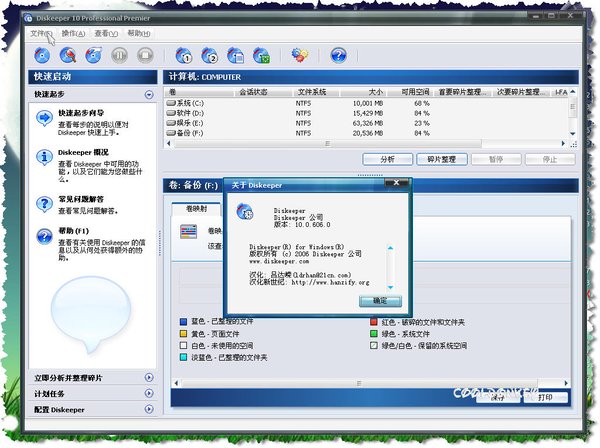Click the white unused space legend swatch
This screenshot has width=600, height=448.
184,345
